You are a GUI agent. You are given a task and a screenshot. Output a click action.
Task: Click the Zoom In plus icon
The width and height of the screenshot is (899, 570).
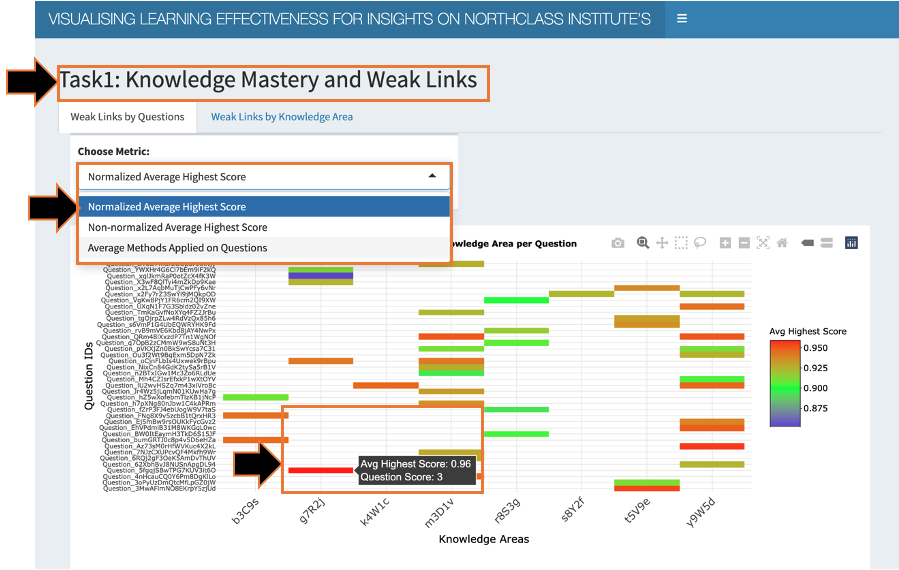click(x=725, y=243)
